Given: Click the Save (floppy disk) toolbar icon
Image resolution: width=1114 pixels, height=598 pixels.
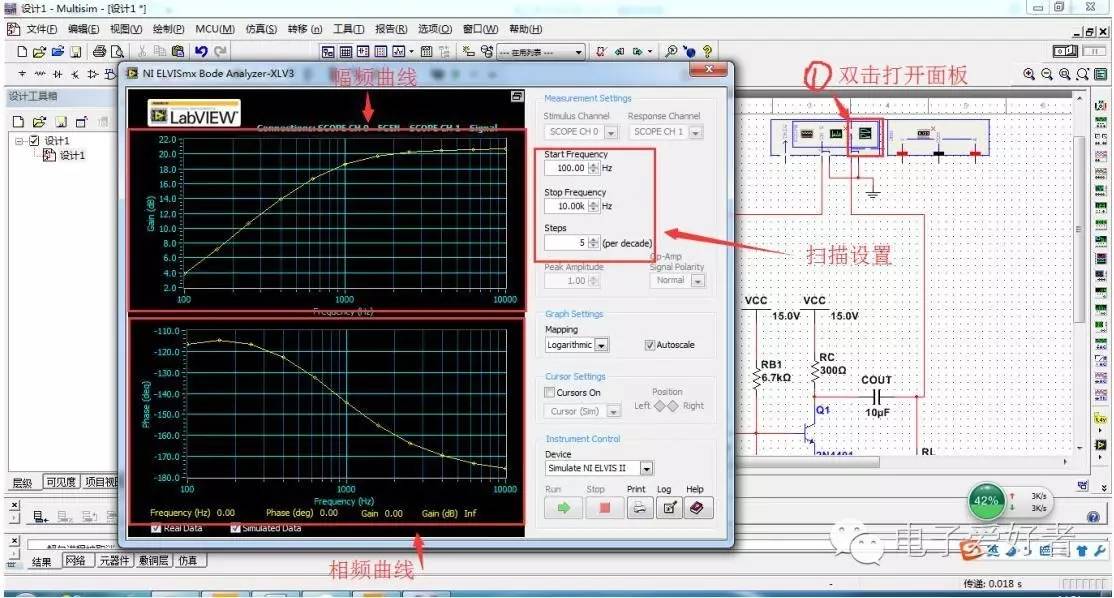Looking at the screenshot, I should tap(75, 51).
